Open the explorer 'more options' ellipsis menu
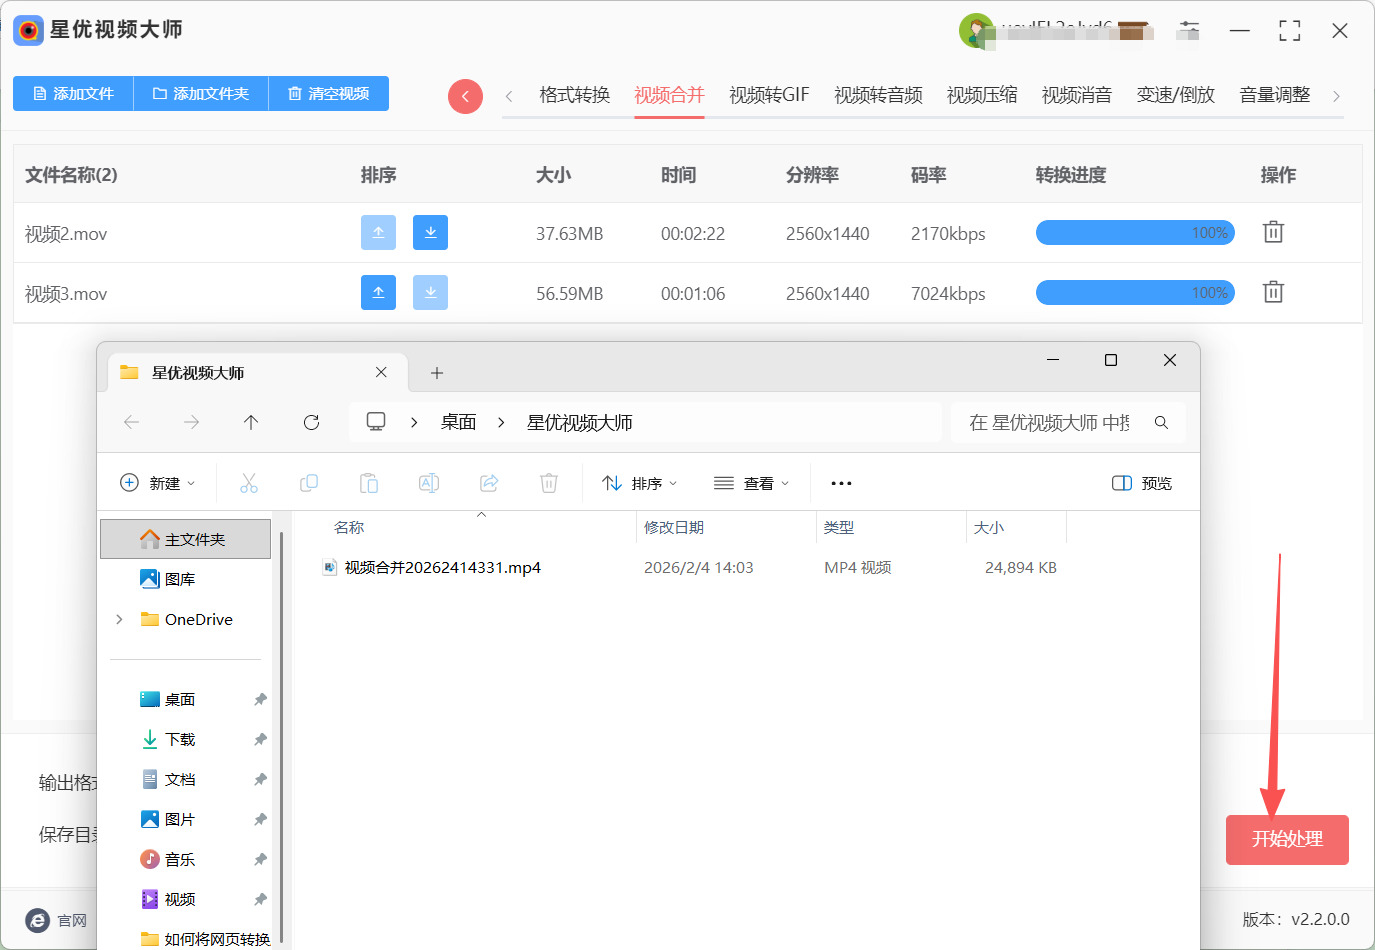The image size is (1375, 950). [x=841, y=484]
